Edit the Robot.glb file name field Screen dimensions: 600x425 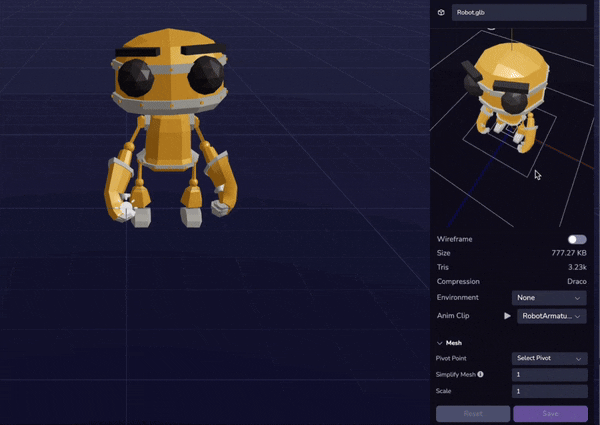519,13
